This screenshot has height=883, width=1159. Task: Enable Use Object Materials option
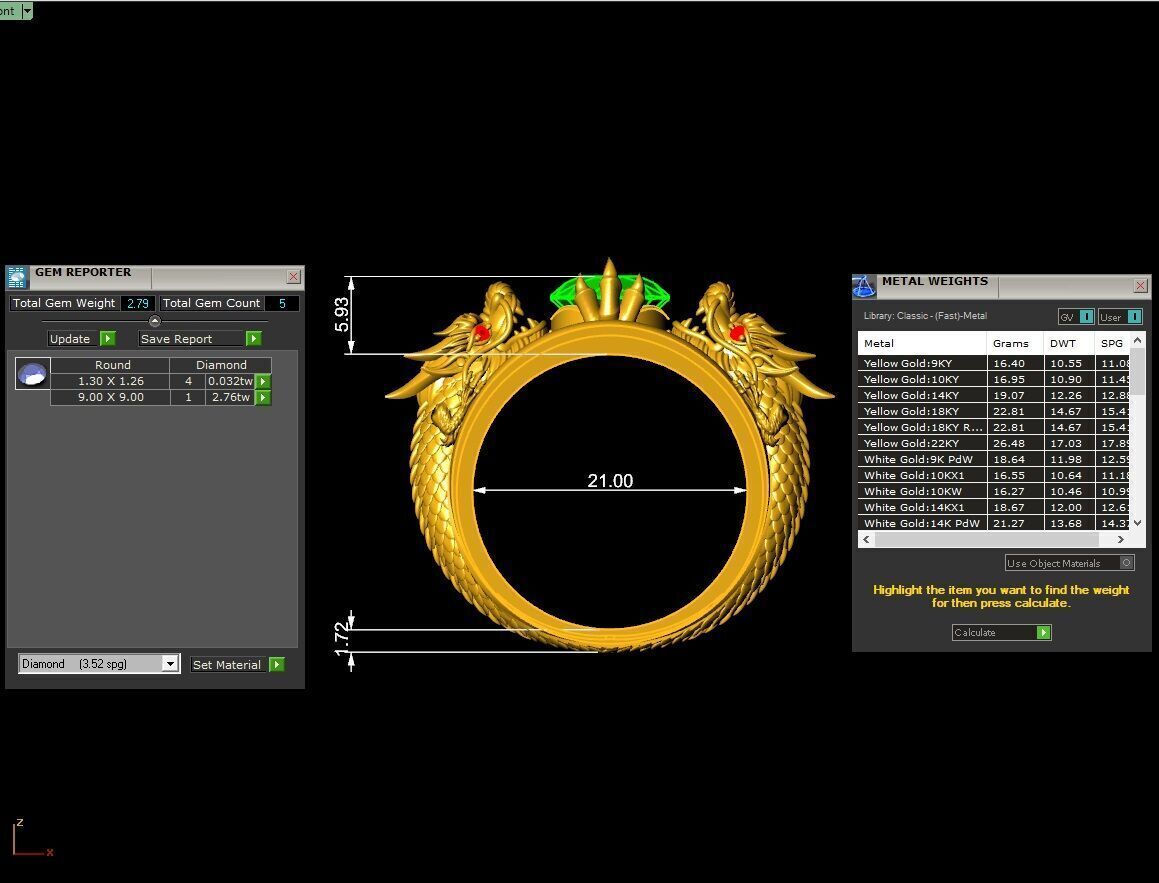(1126, 563)
